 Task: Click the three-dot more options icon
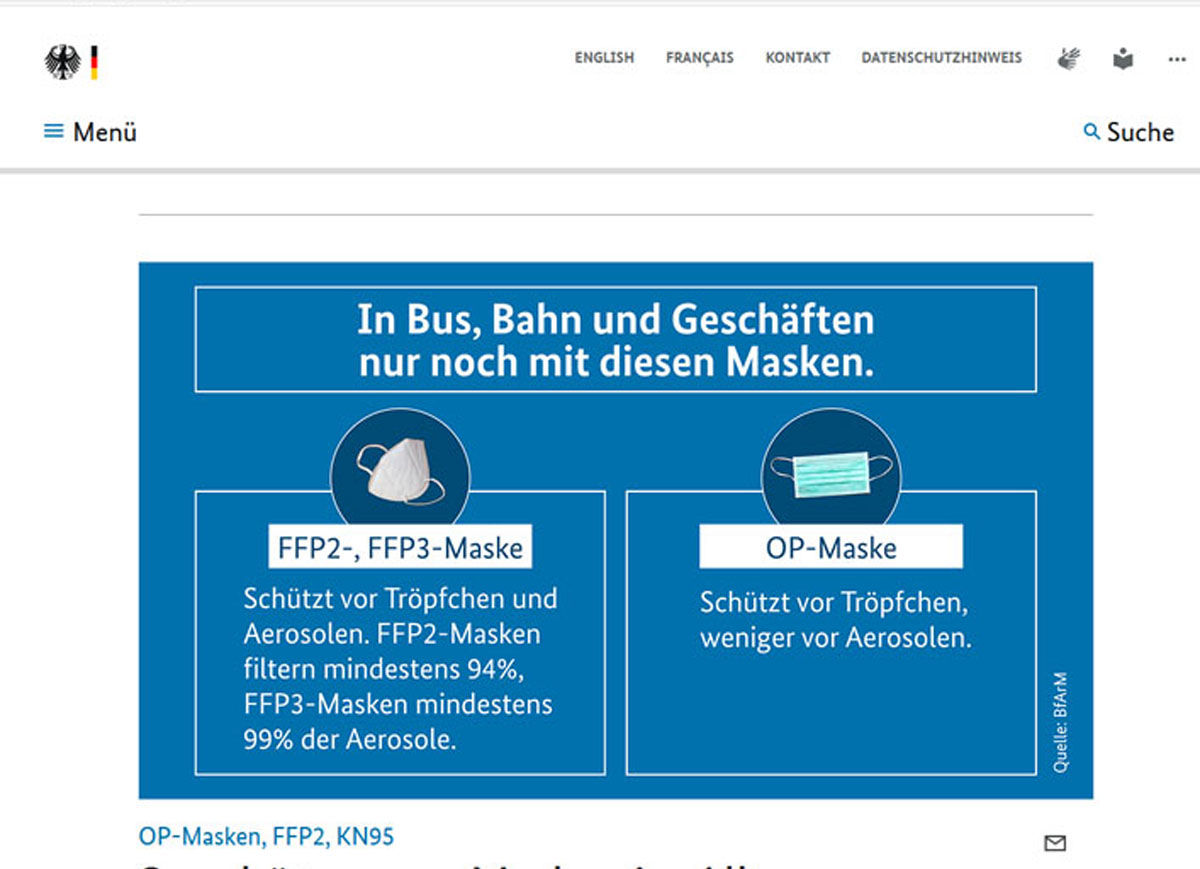coord(1176,60)
